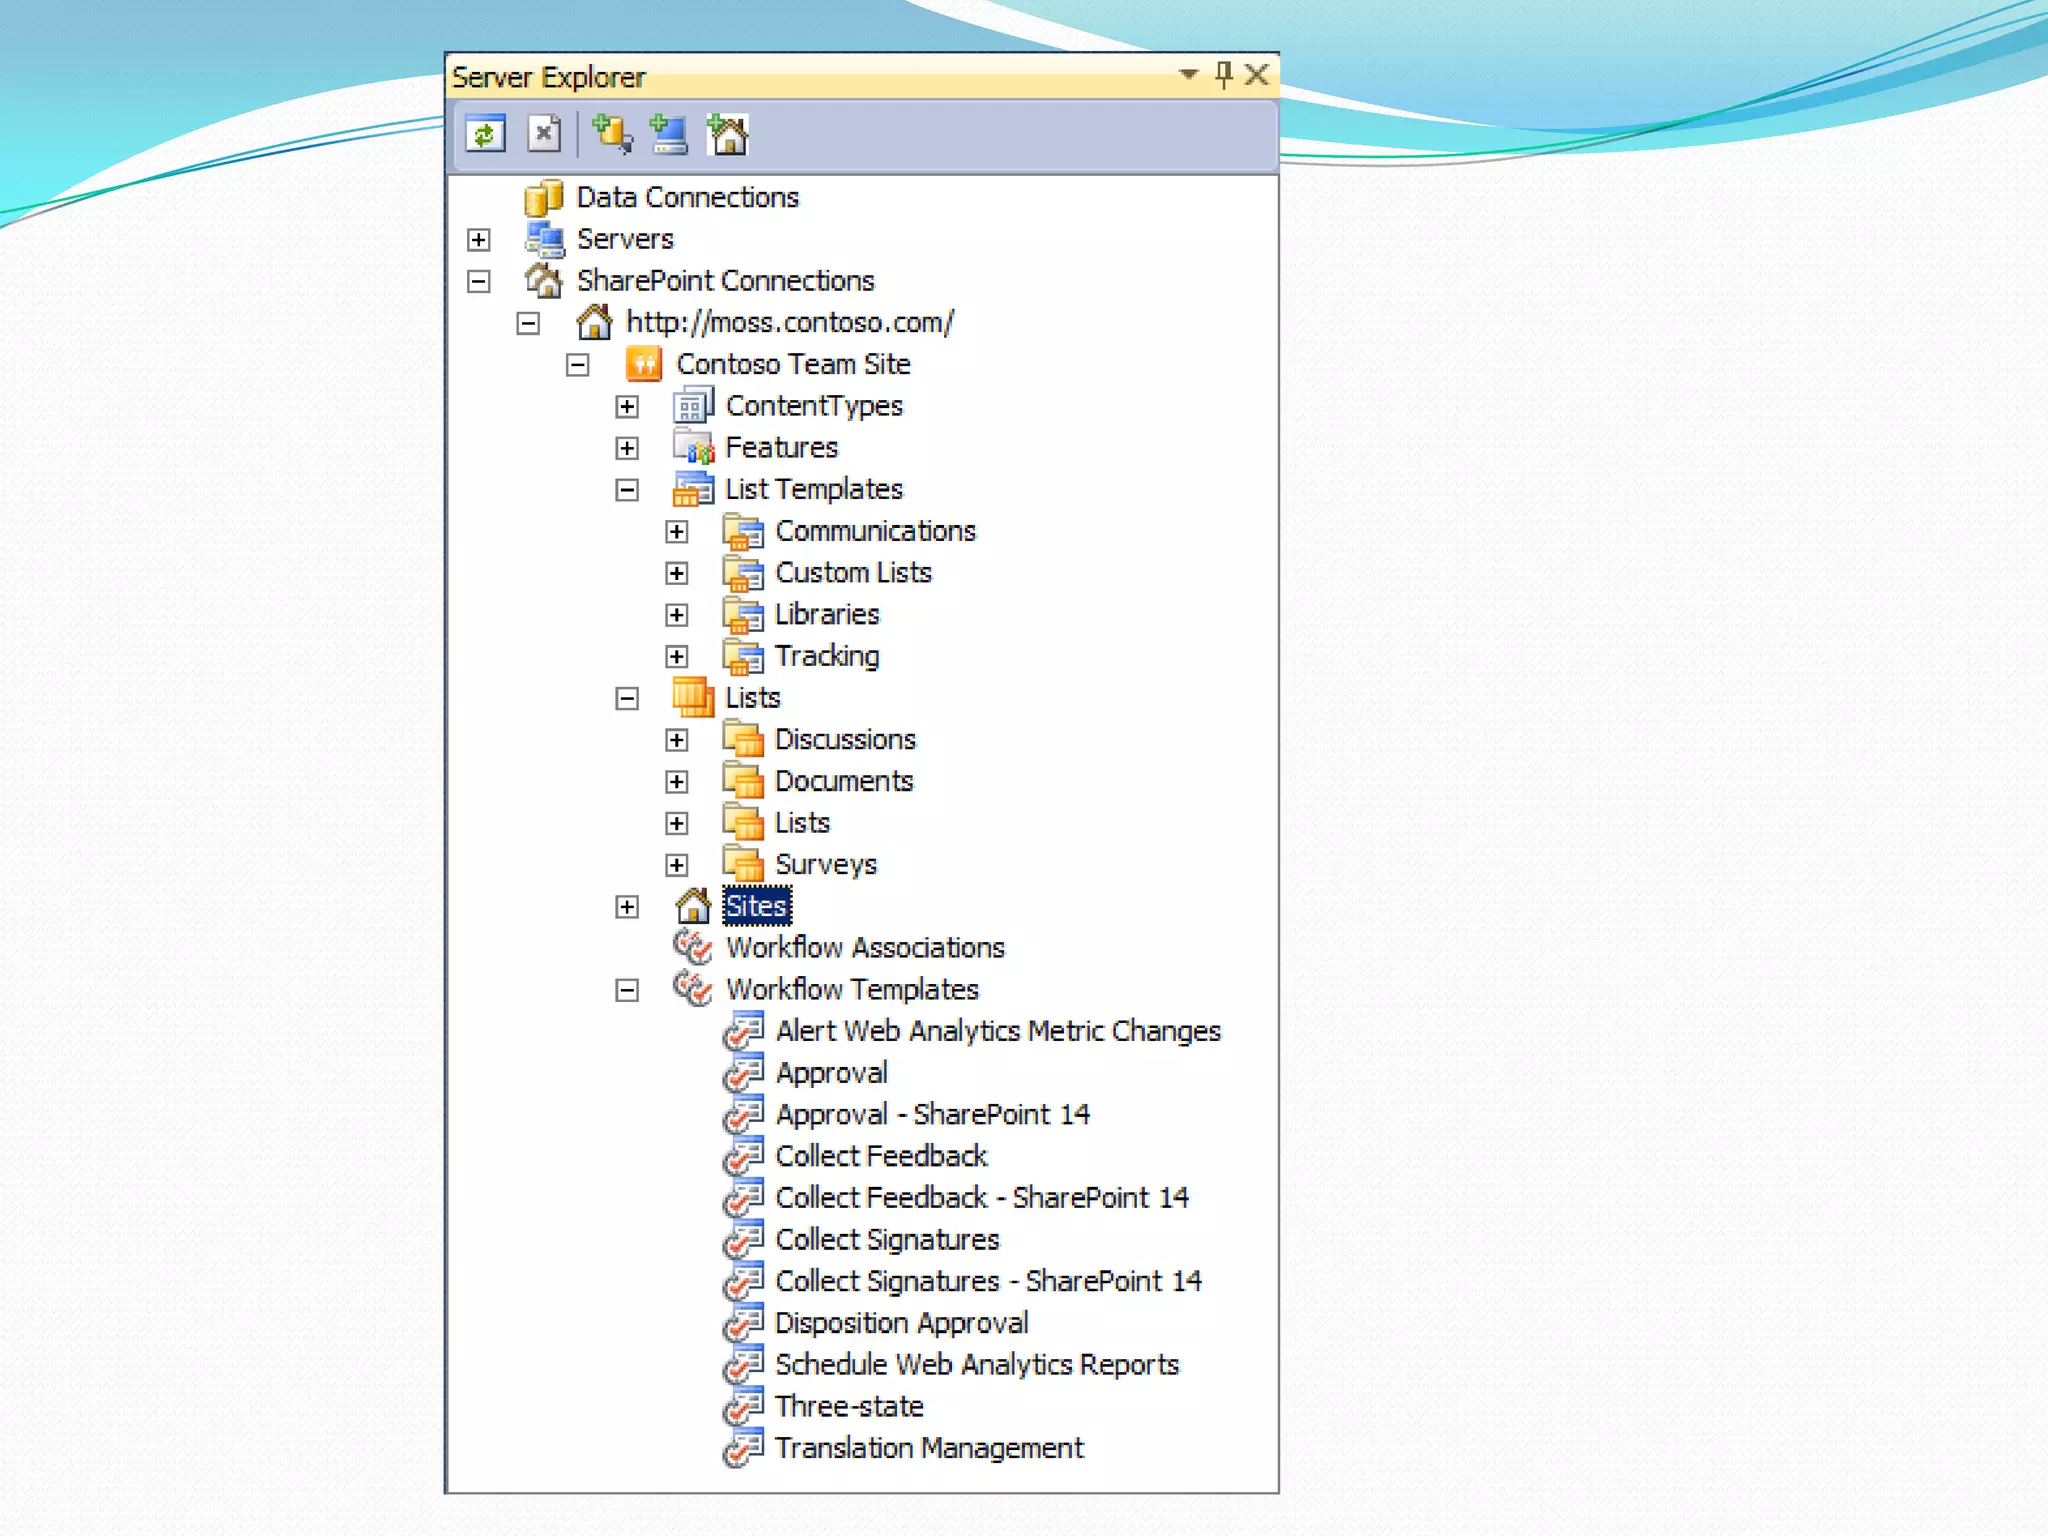Click the Workflow Associations icon

click(692, 947)
